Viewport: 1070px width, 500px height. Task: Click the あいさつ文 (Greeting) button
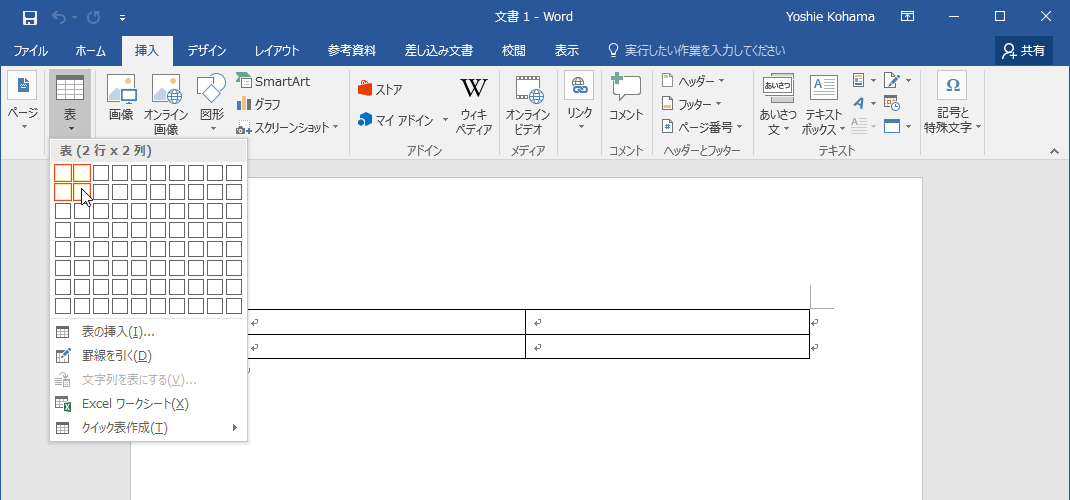tap(778, 104)
